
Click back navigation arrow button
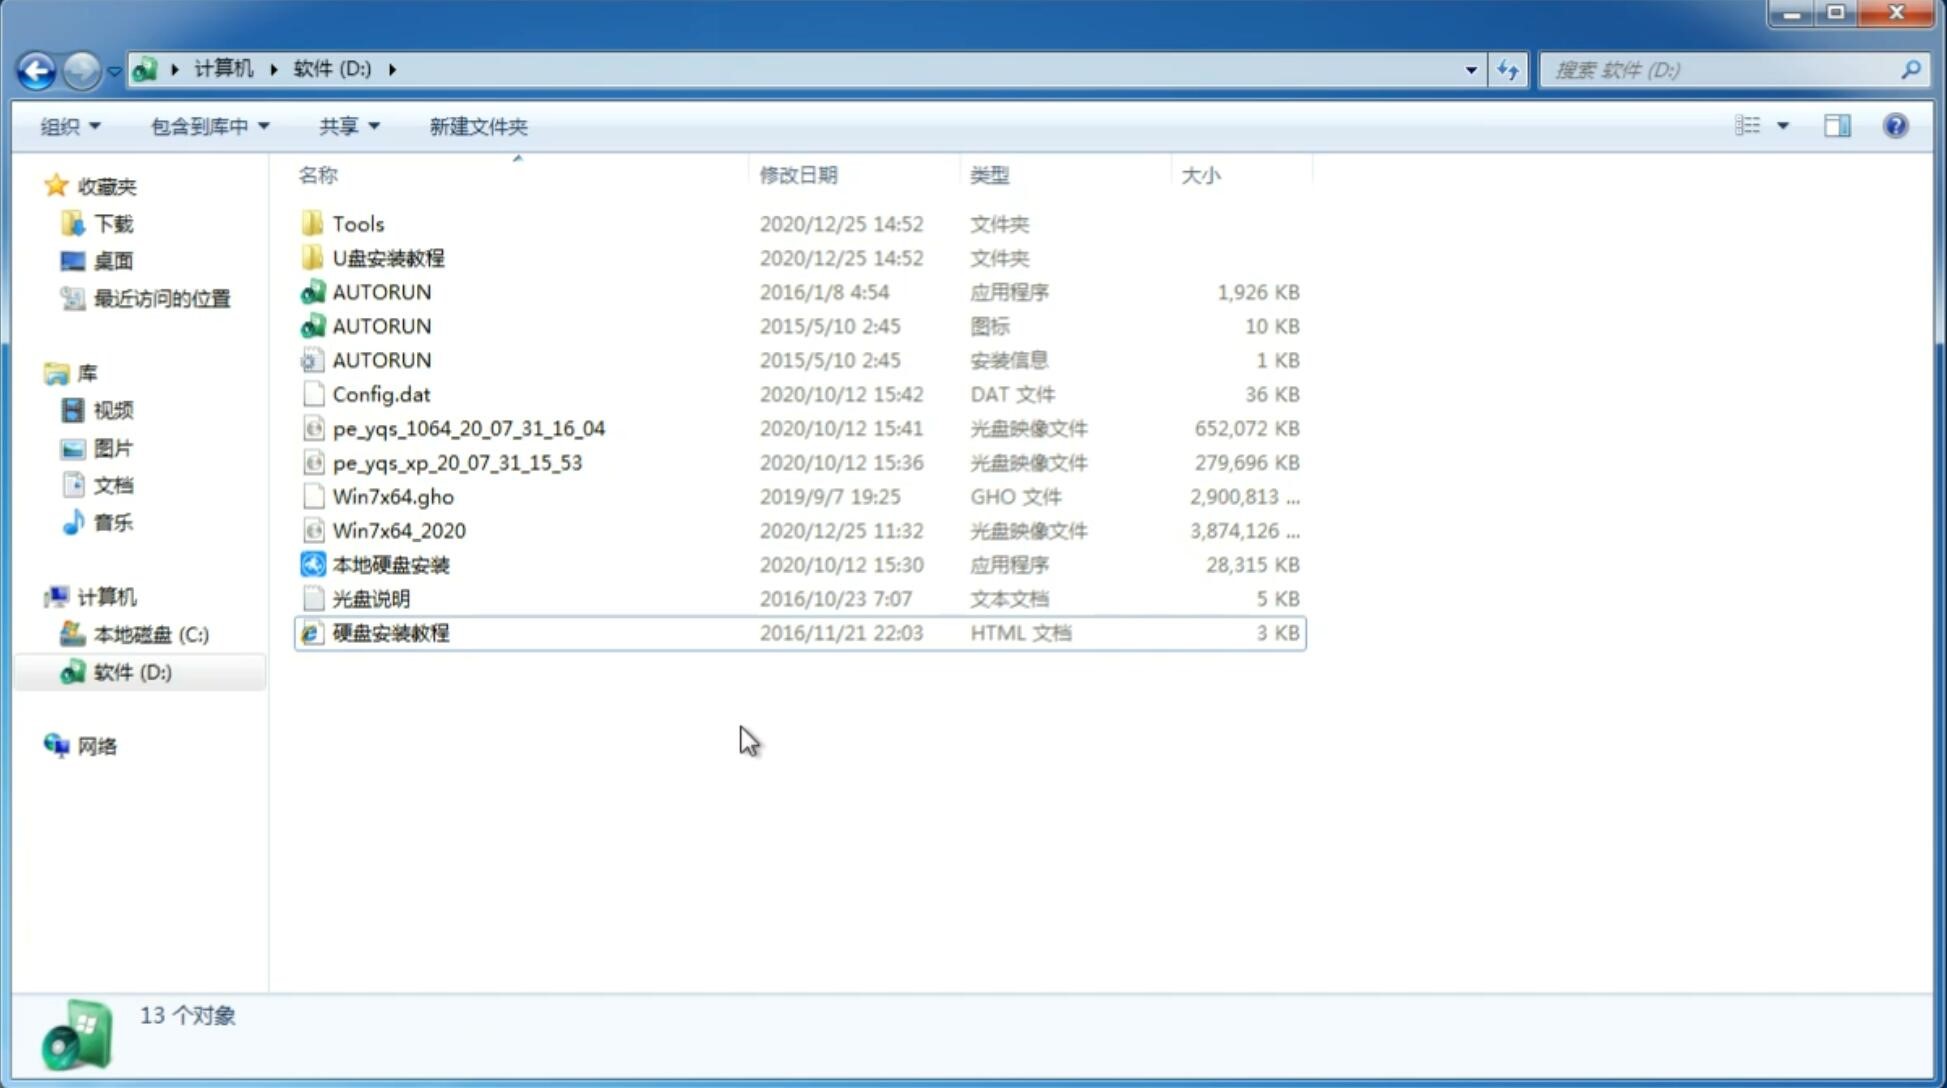[36, 68]
